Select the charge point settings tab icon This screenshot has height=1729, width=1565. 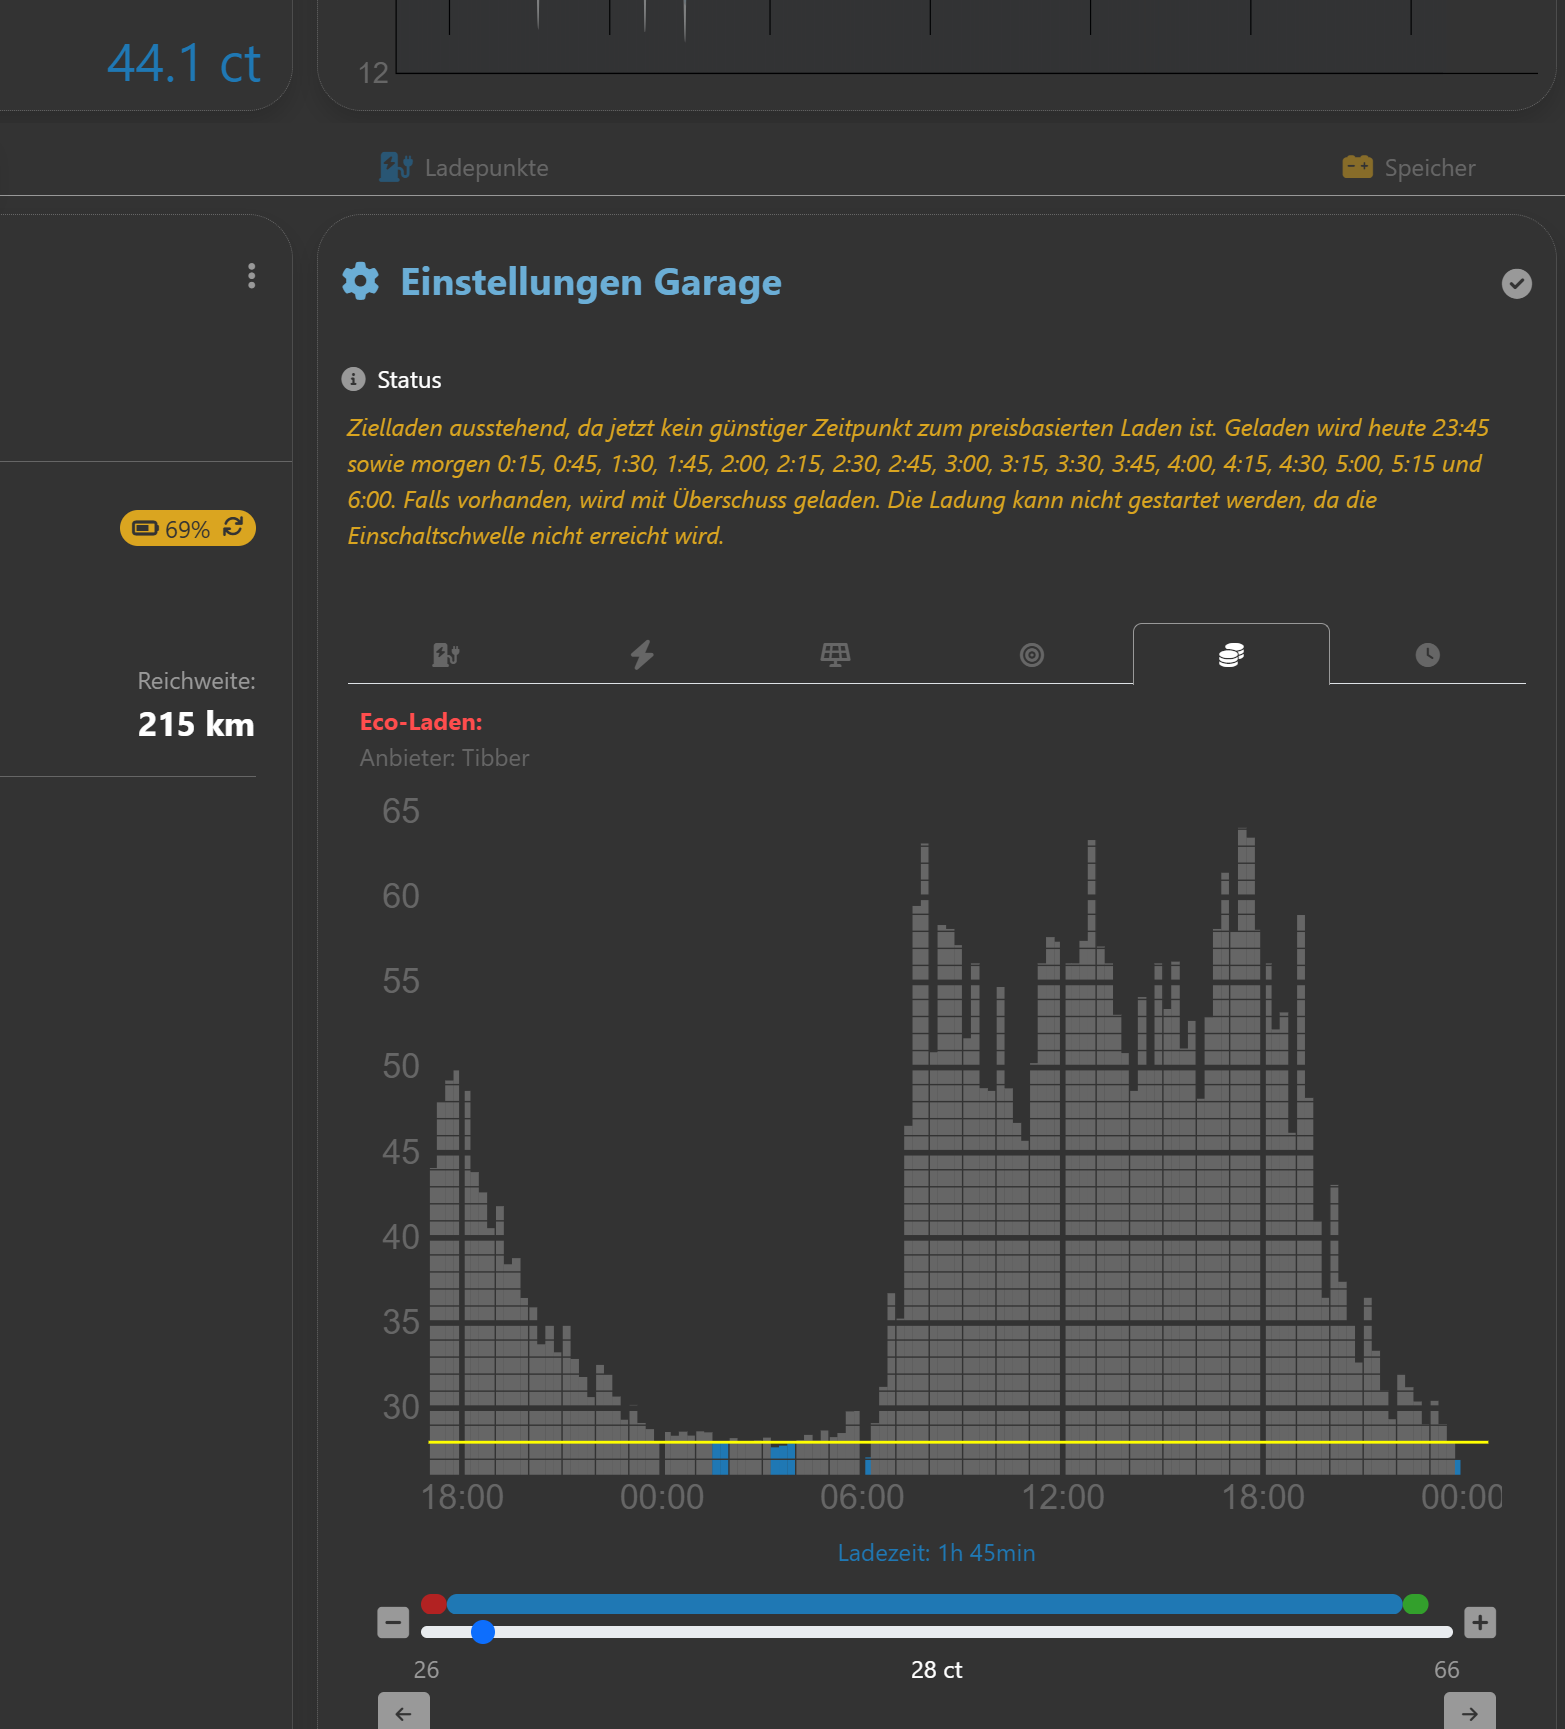[x=445, y=655]
